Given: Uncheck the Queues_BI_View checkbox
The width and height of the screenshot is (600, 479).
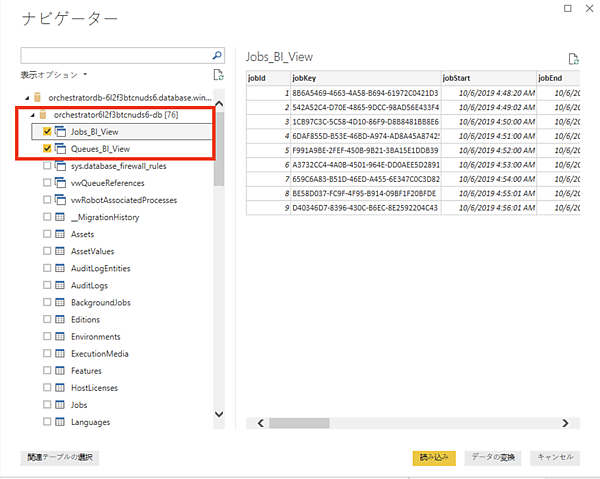Looking at the screenshot, I should tap(47, 149).
